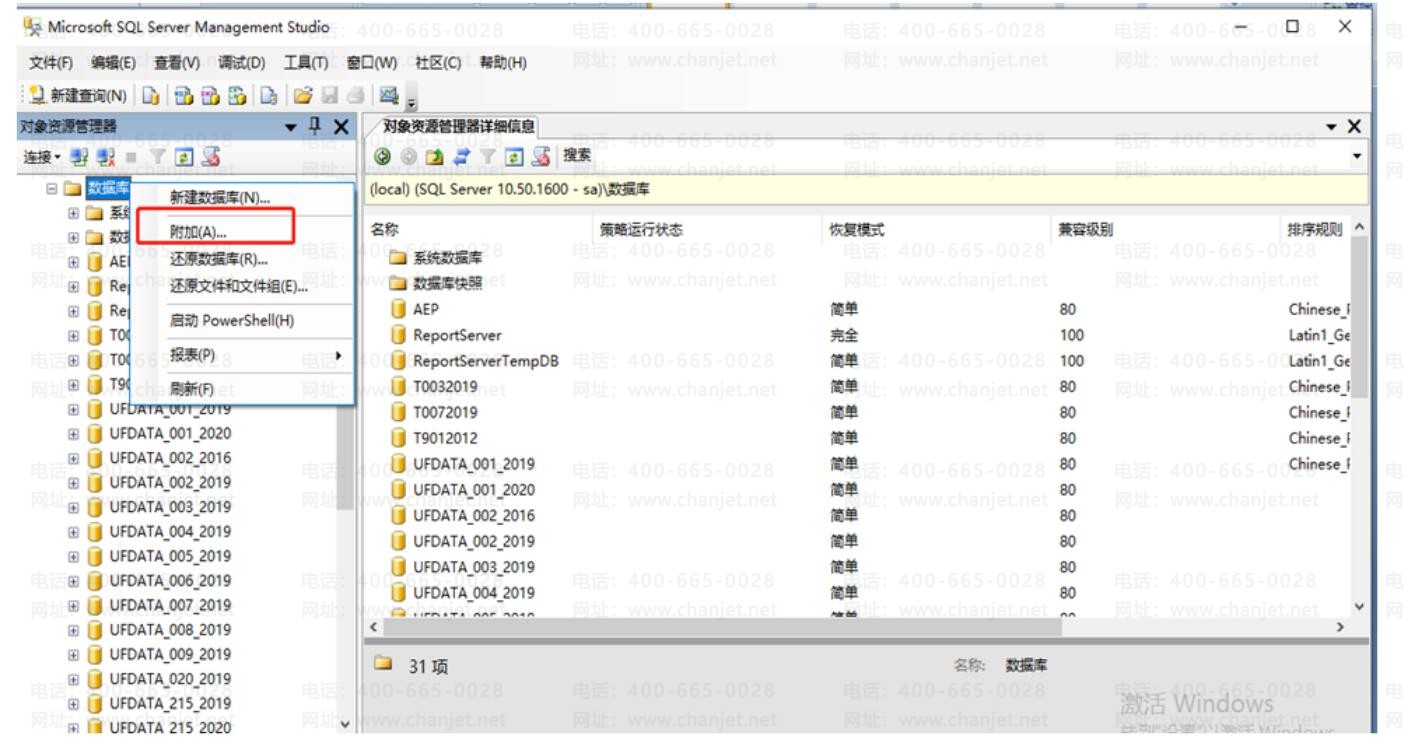Open the 社区(C) menu
Viewport: 1404px width, 741px height.
tap(438, 62)
